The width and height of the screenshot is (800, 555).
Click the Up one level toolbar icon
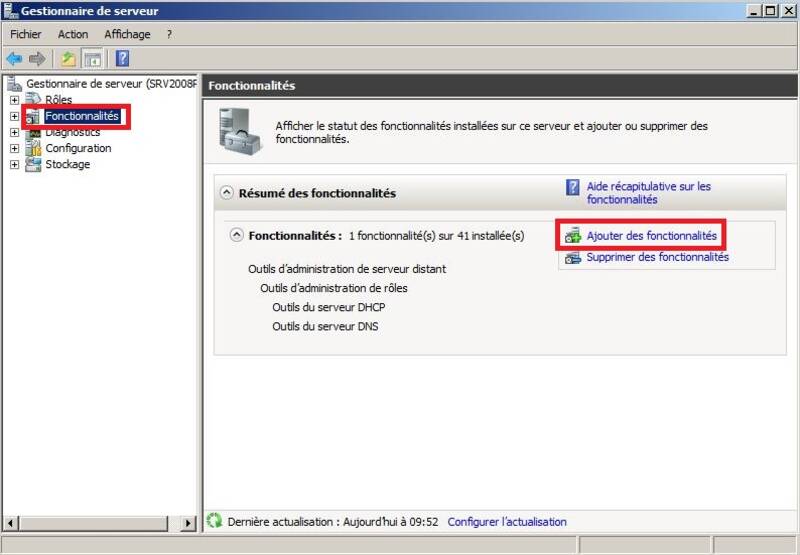[x=68, y=59]
